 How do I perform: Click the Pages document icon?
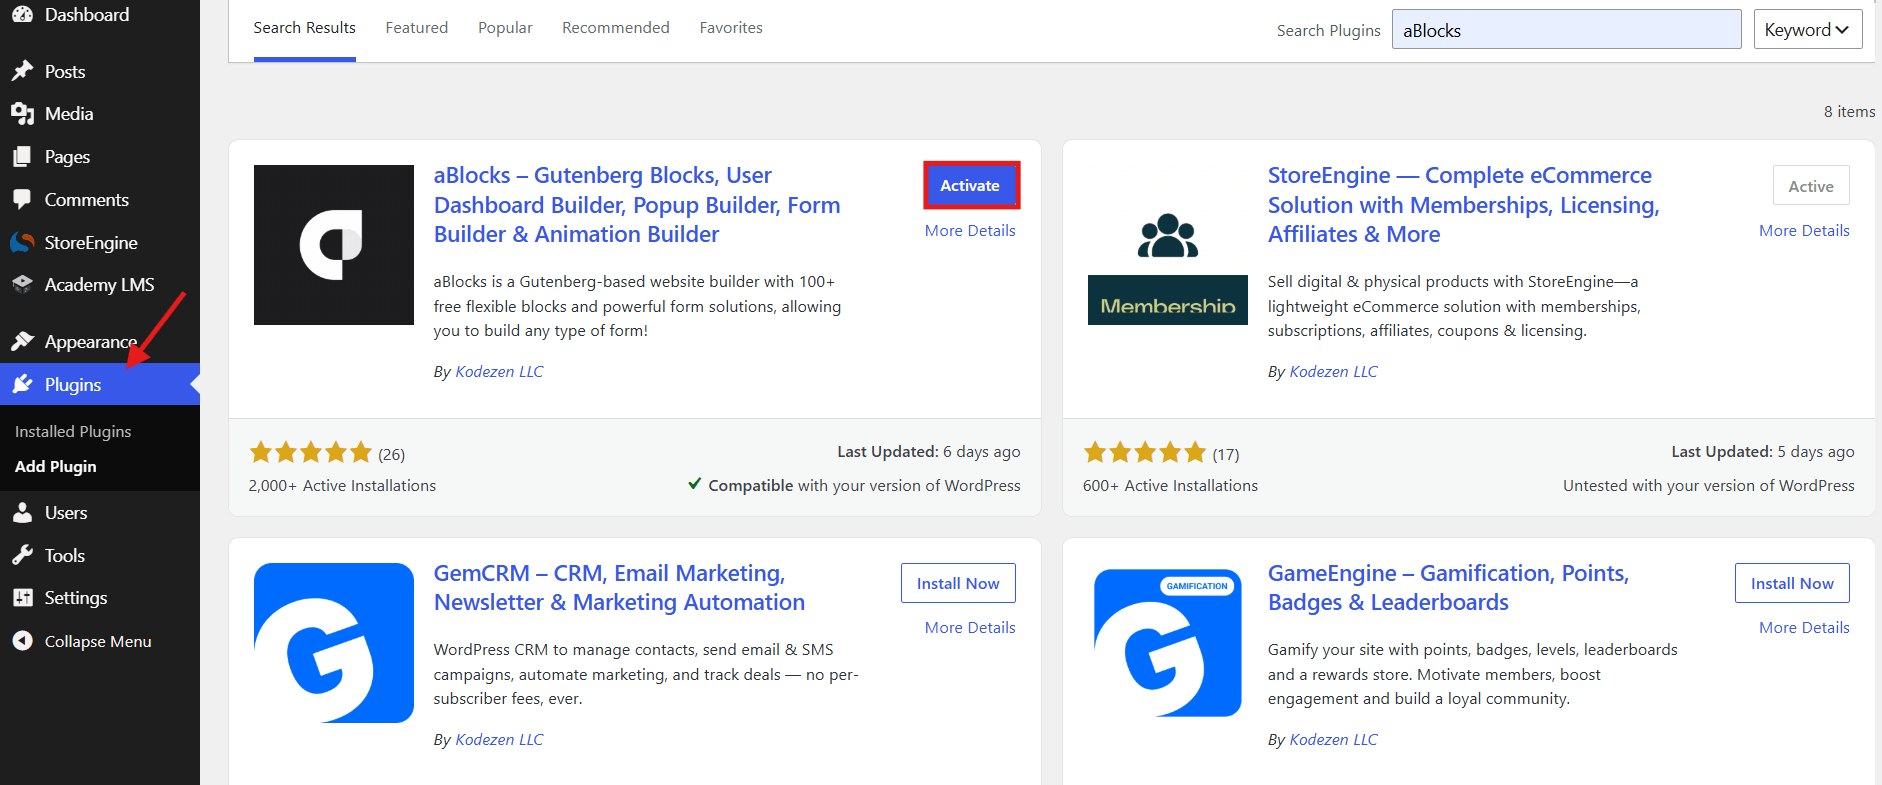[x=22, y=157]
